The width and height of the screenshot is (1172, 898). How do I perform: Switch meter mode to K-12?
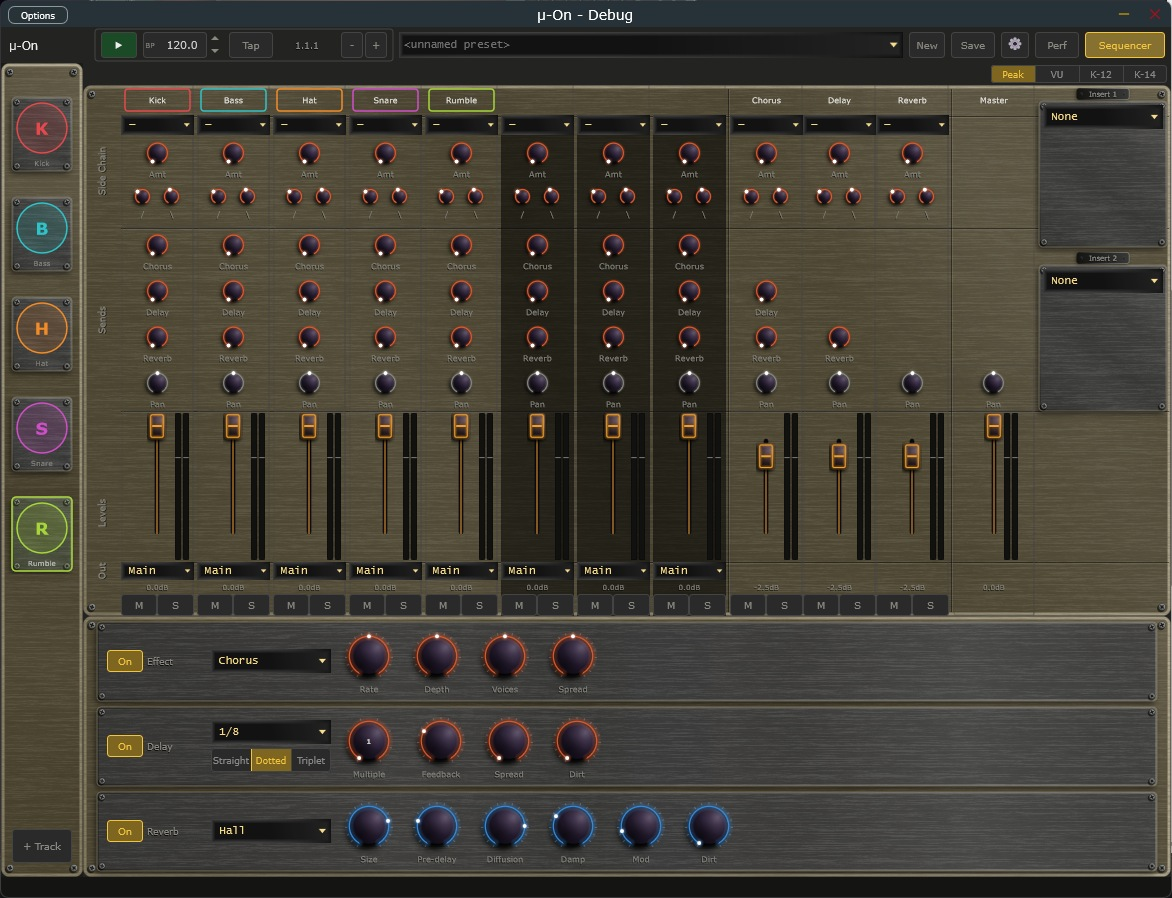pyautogui.click(x=1100, y=74)
